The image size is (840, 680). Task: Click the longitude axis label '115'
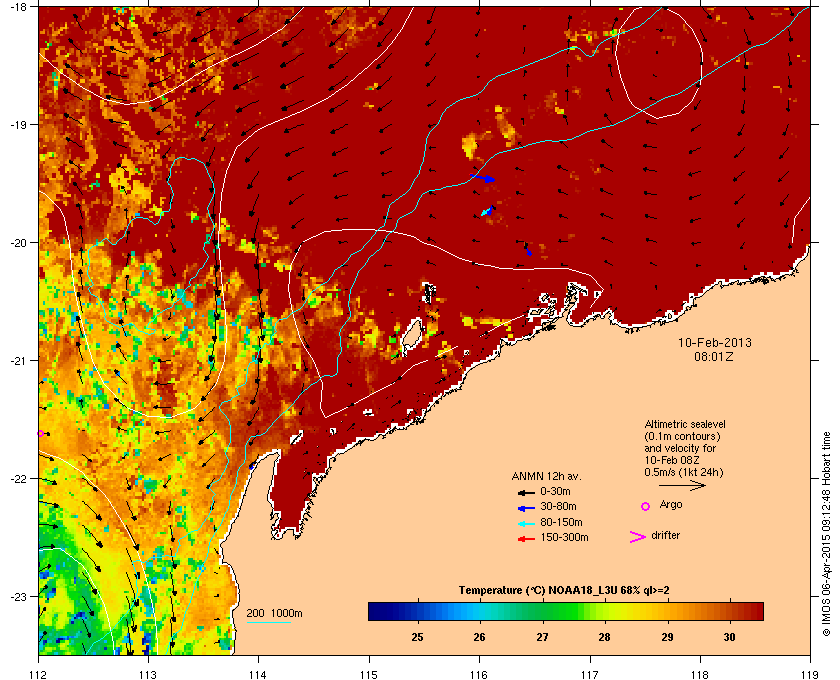tap(369, 674)
